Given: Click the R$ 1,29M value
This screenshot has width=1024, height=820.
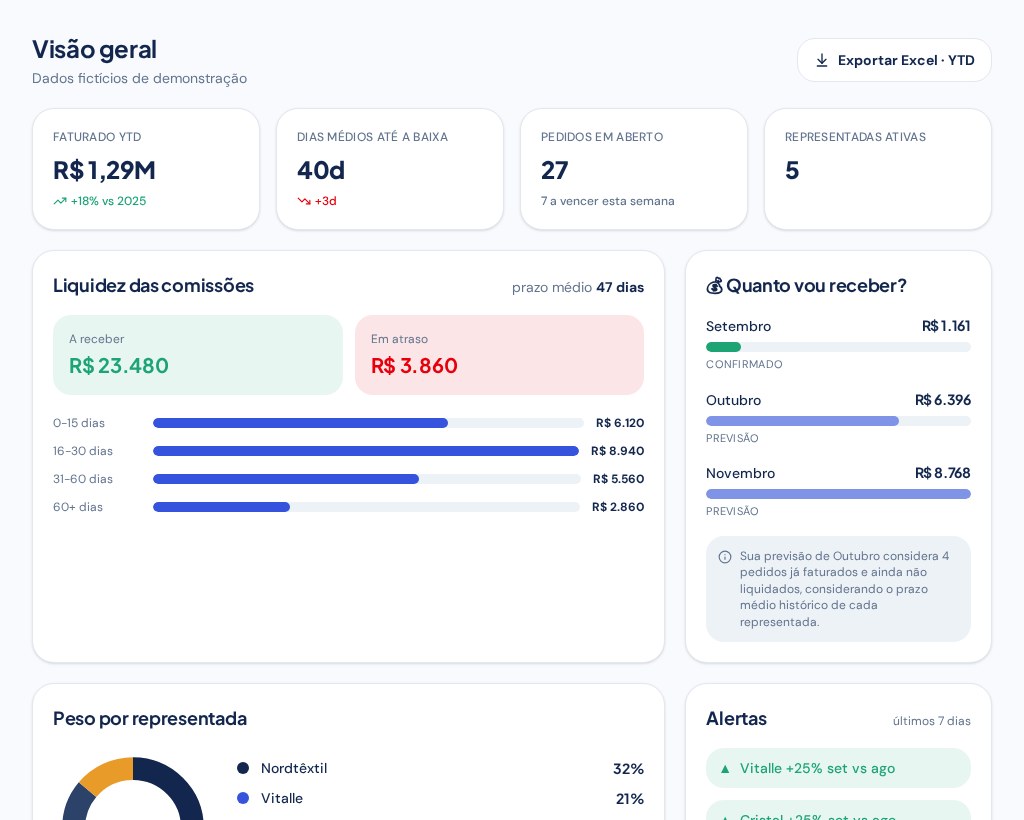Looking at the screenshot, I should [104, 170].
